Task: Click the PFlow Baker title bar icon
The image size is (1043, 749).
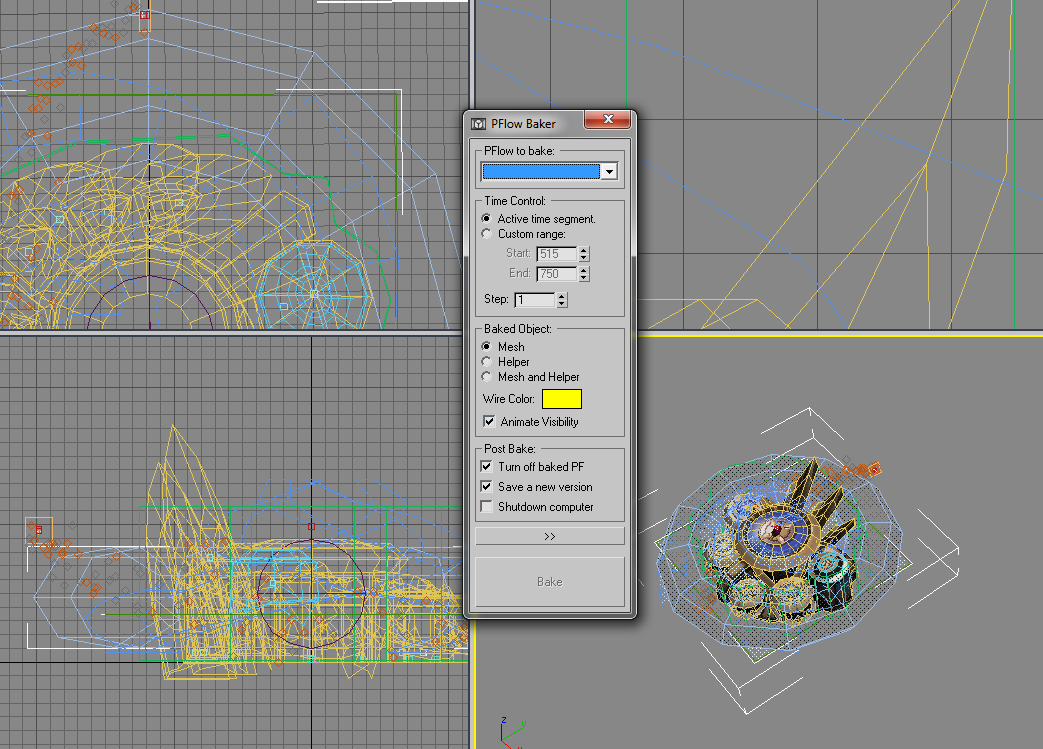Action: coord(478,124)
